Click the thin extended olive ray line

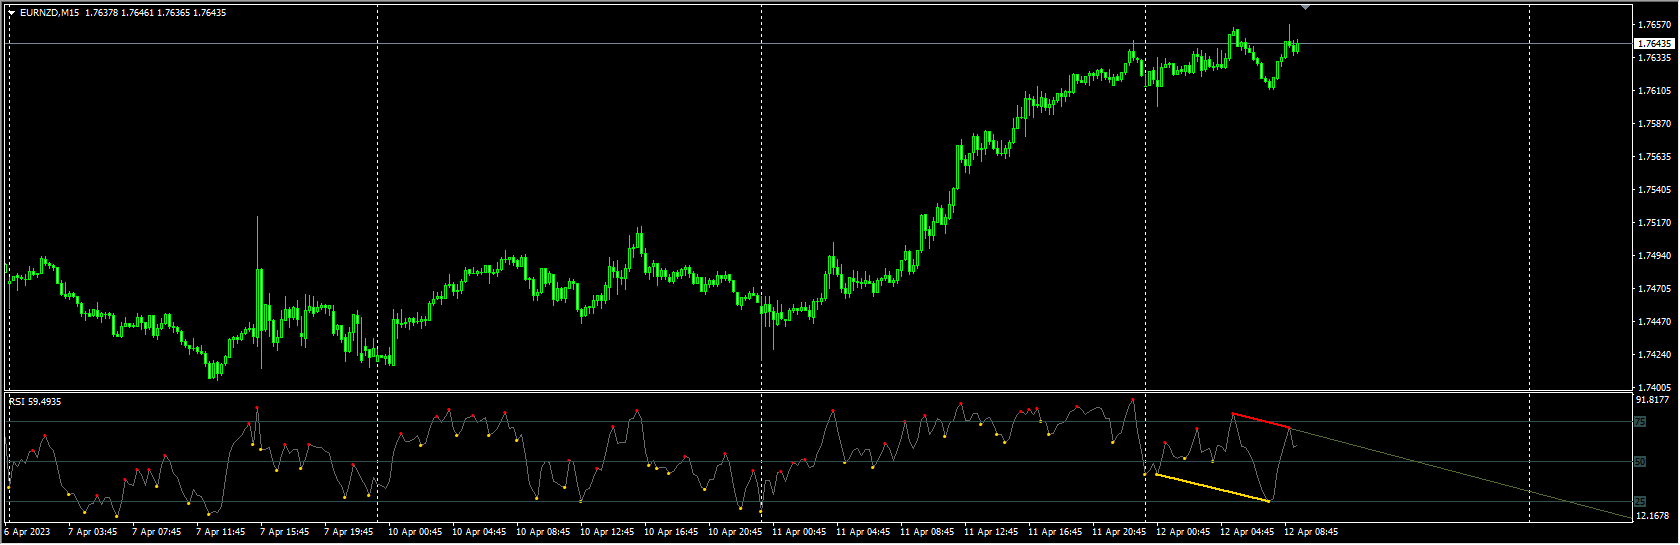point(1460,472)
